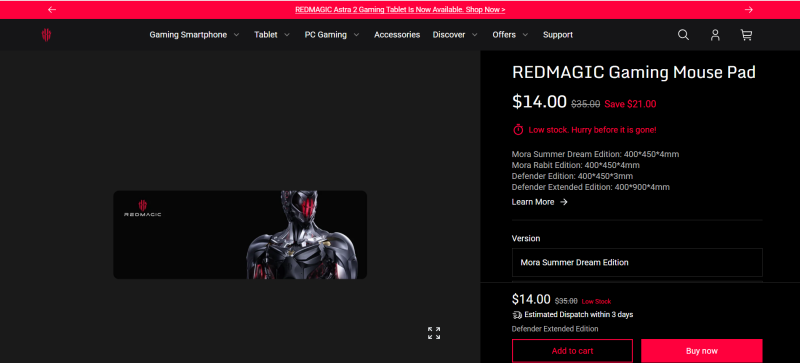This screenshot has height=363, width=800.
Task: Click 'Estimated Dispatch within 3 days' text
Action: (x=579, y=314)
